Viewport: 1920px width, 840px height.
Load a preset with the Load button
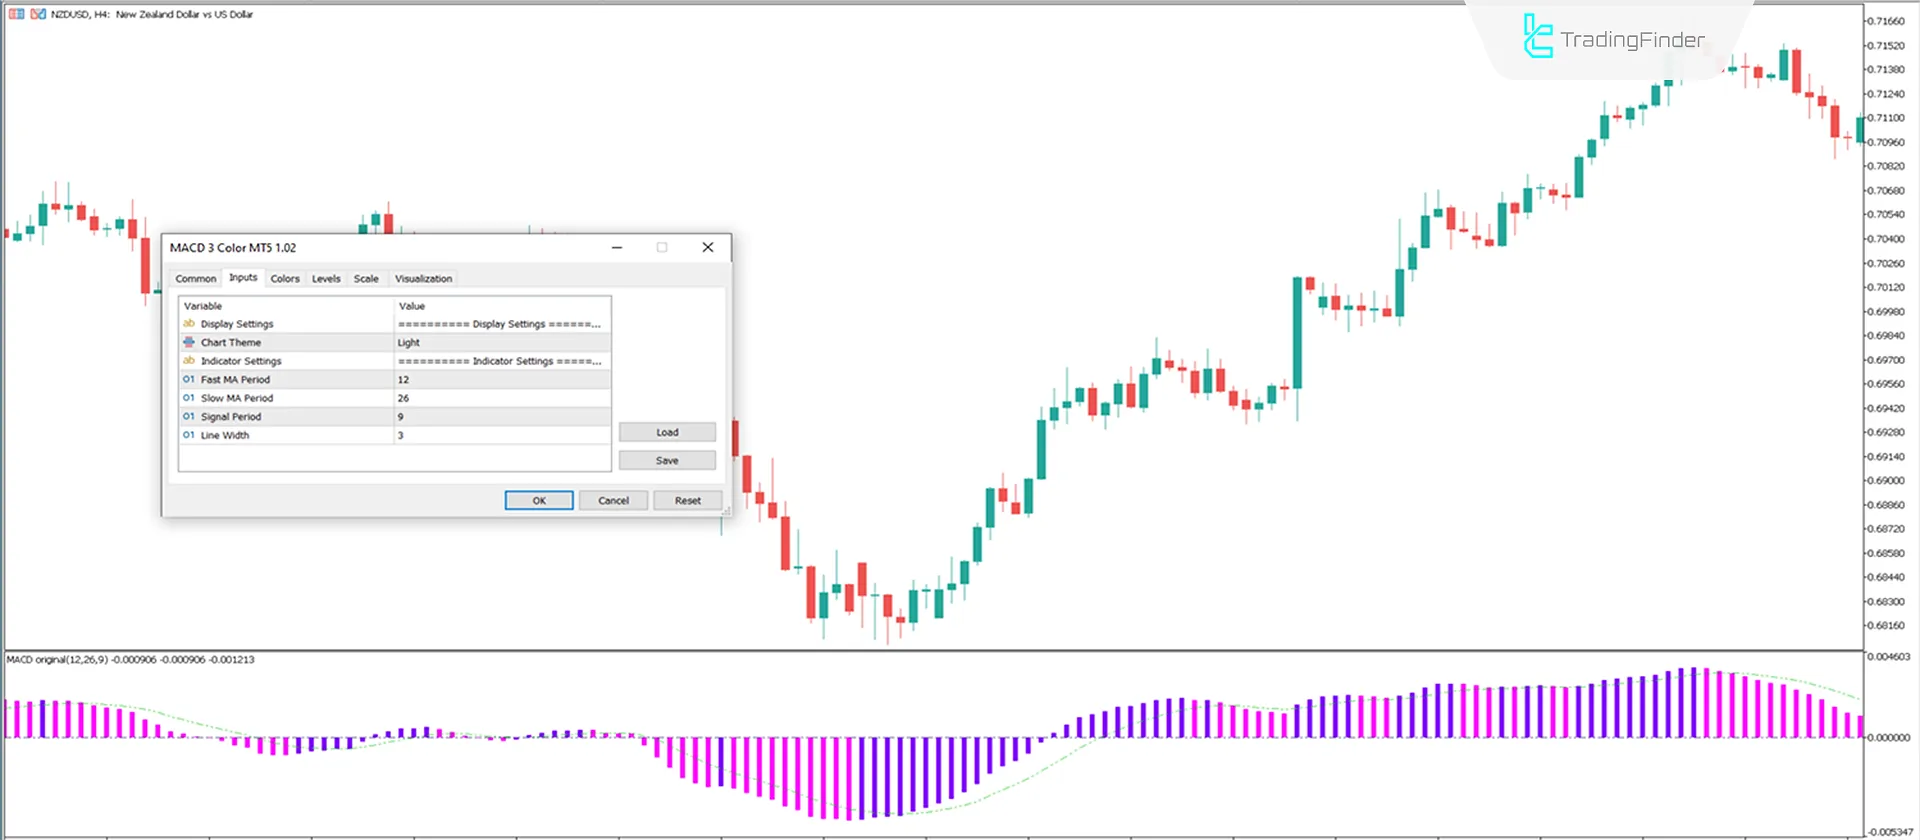point(667,433)
